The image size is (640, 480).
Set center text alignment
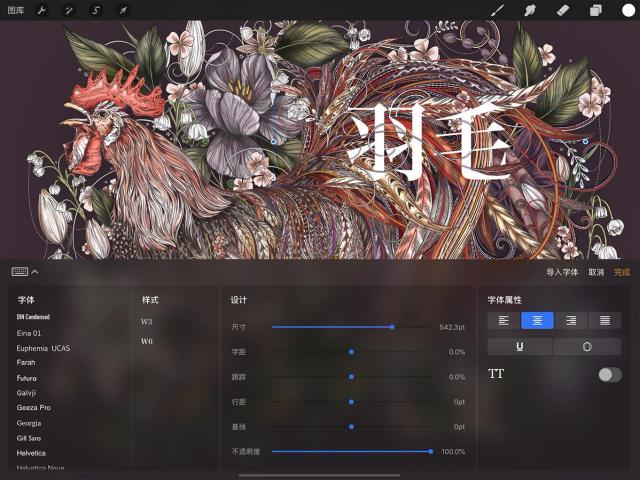point(537,321)
